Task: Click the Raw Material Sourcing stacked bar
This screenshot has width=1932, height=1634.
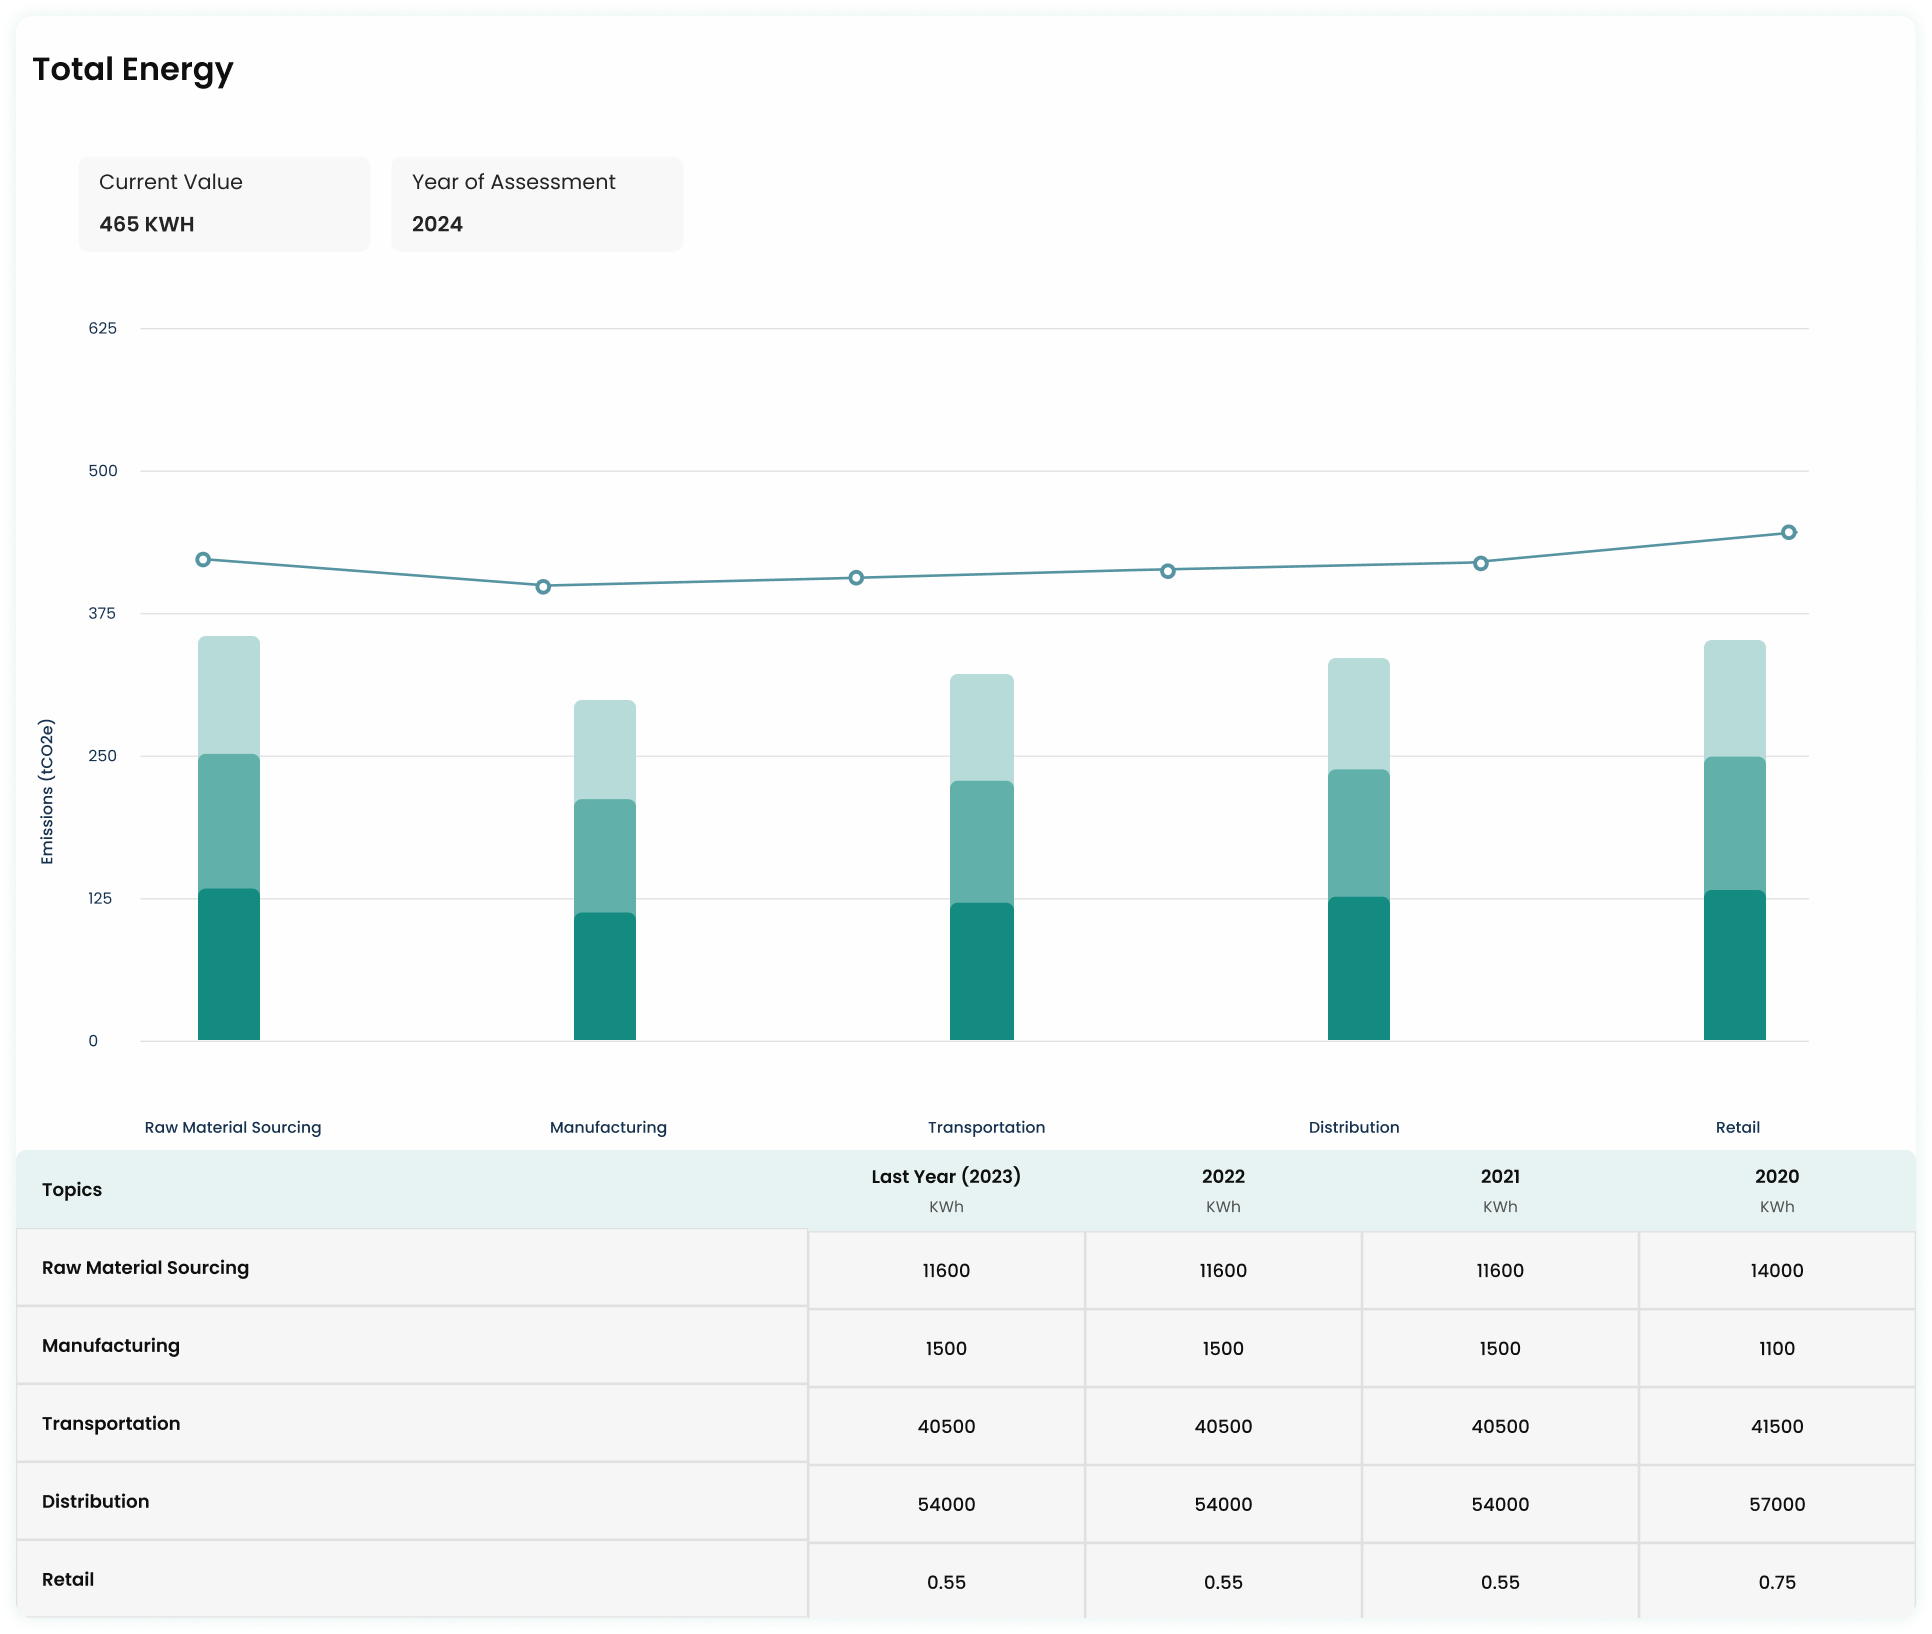Action: (229, 838)
